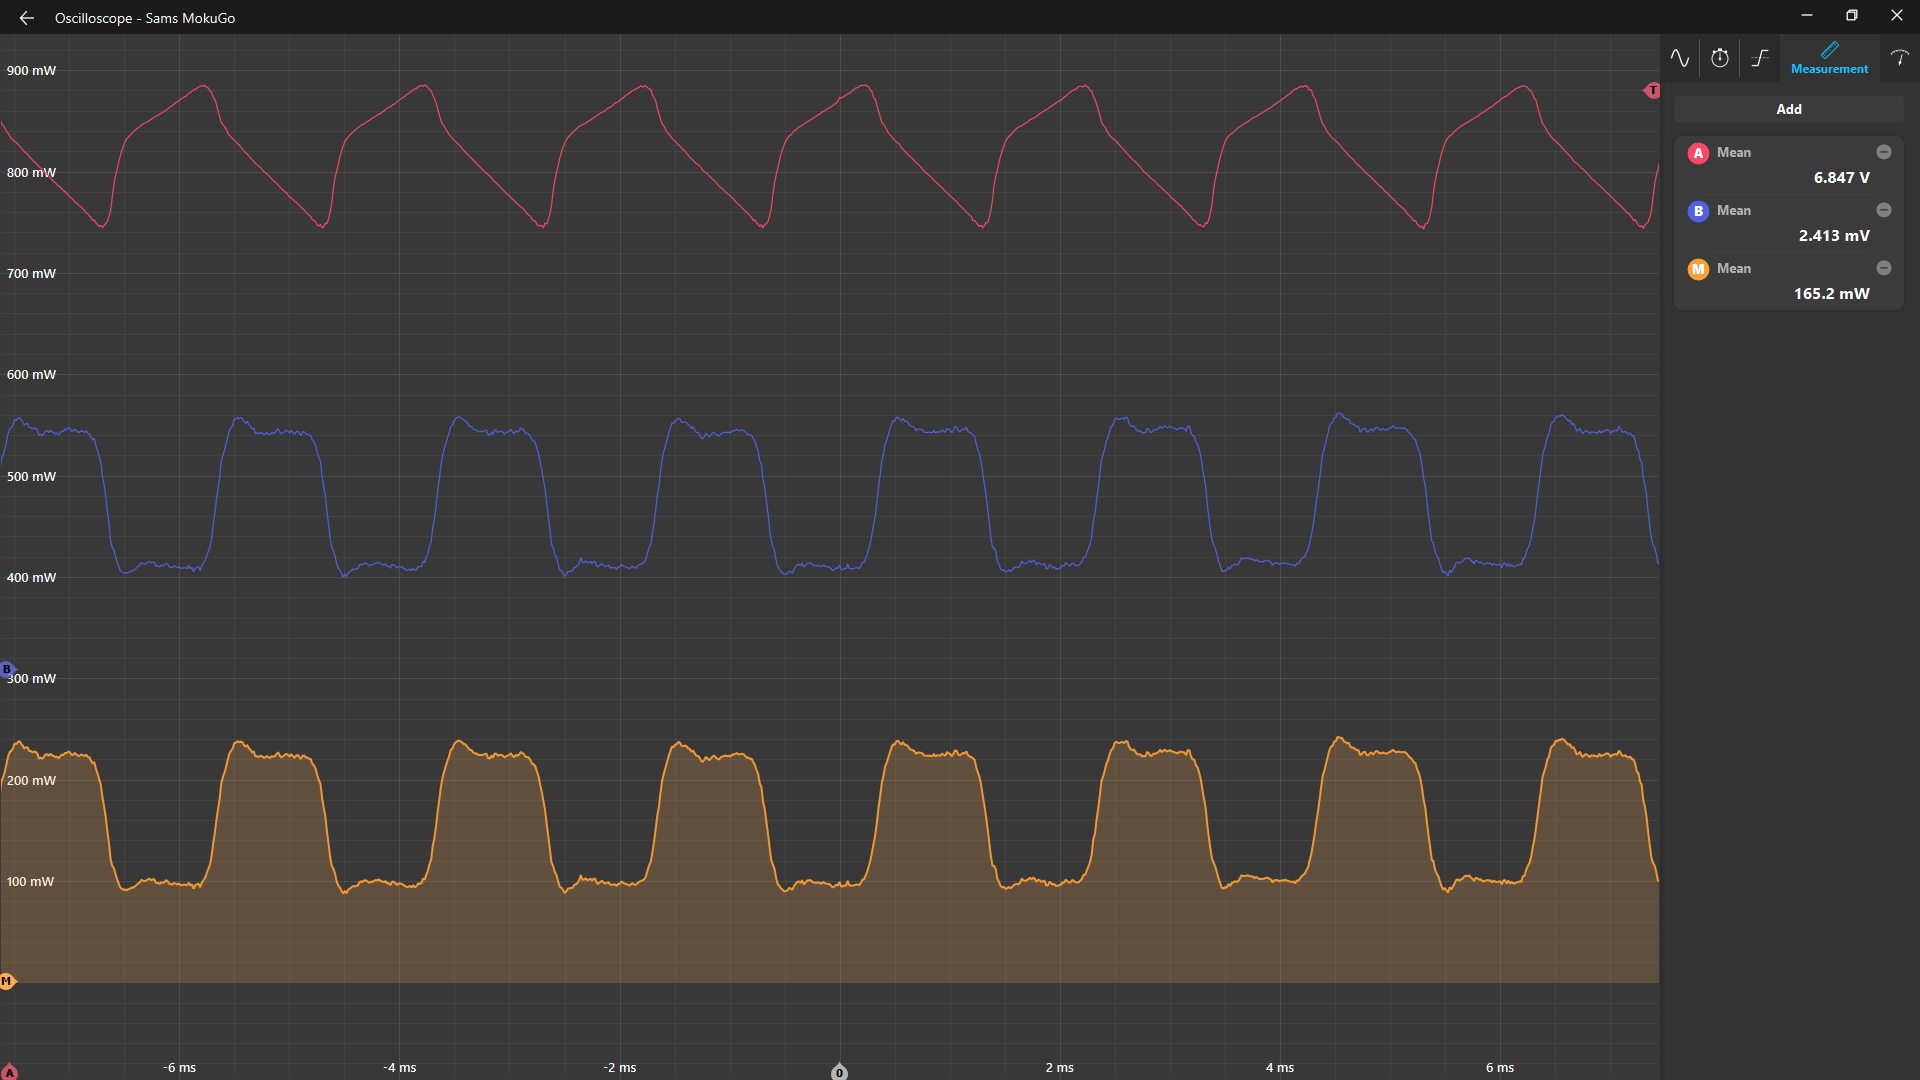The width and height of the screenshot is (1920, 1080).
Task: Open the trigger step-edge tab
Action: point(1760,58)
